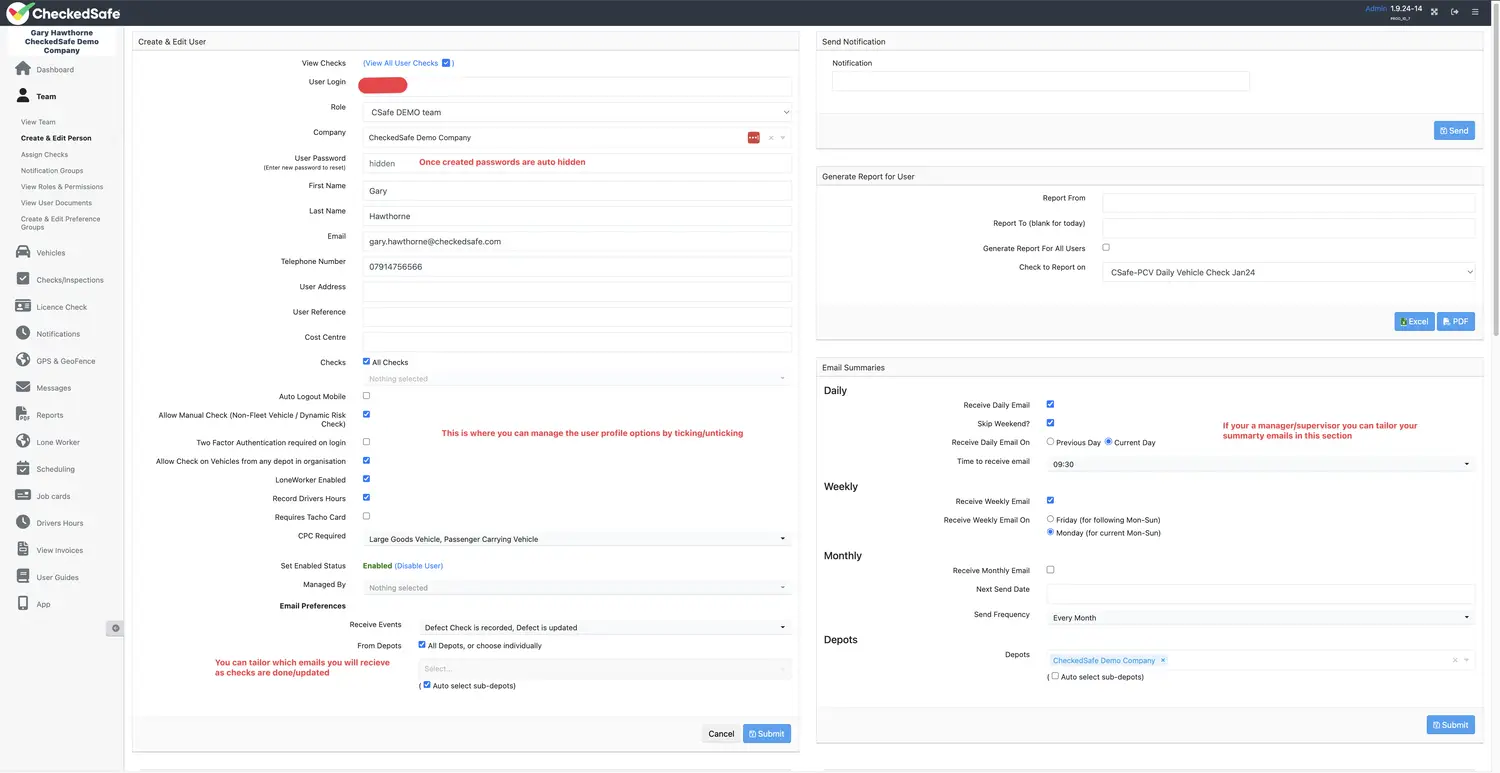The width and height of the screenshot is (1500, 773).
Task: Open the Role dropdown
Action: [577, 111]
